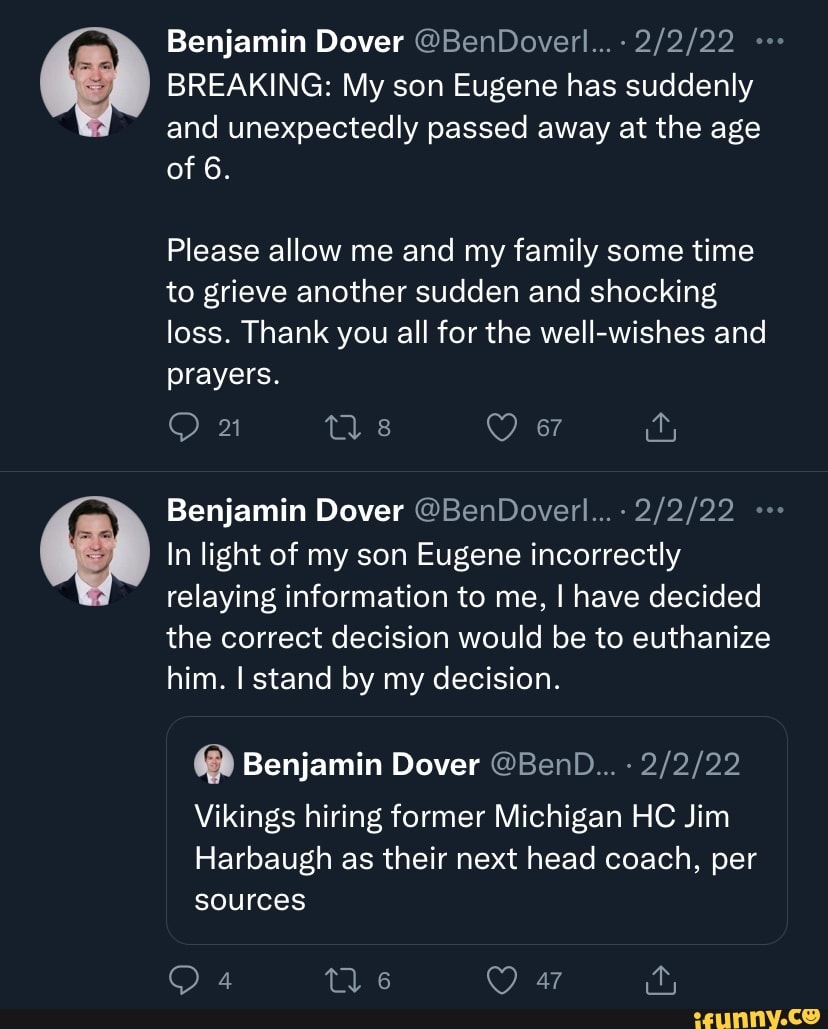Toggle like on the BREAKING announcement tweet
This screenshot has height=1029, width=828.
pos(501,427)
